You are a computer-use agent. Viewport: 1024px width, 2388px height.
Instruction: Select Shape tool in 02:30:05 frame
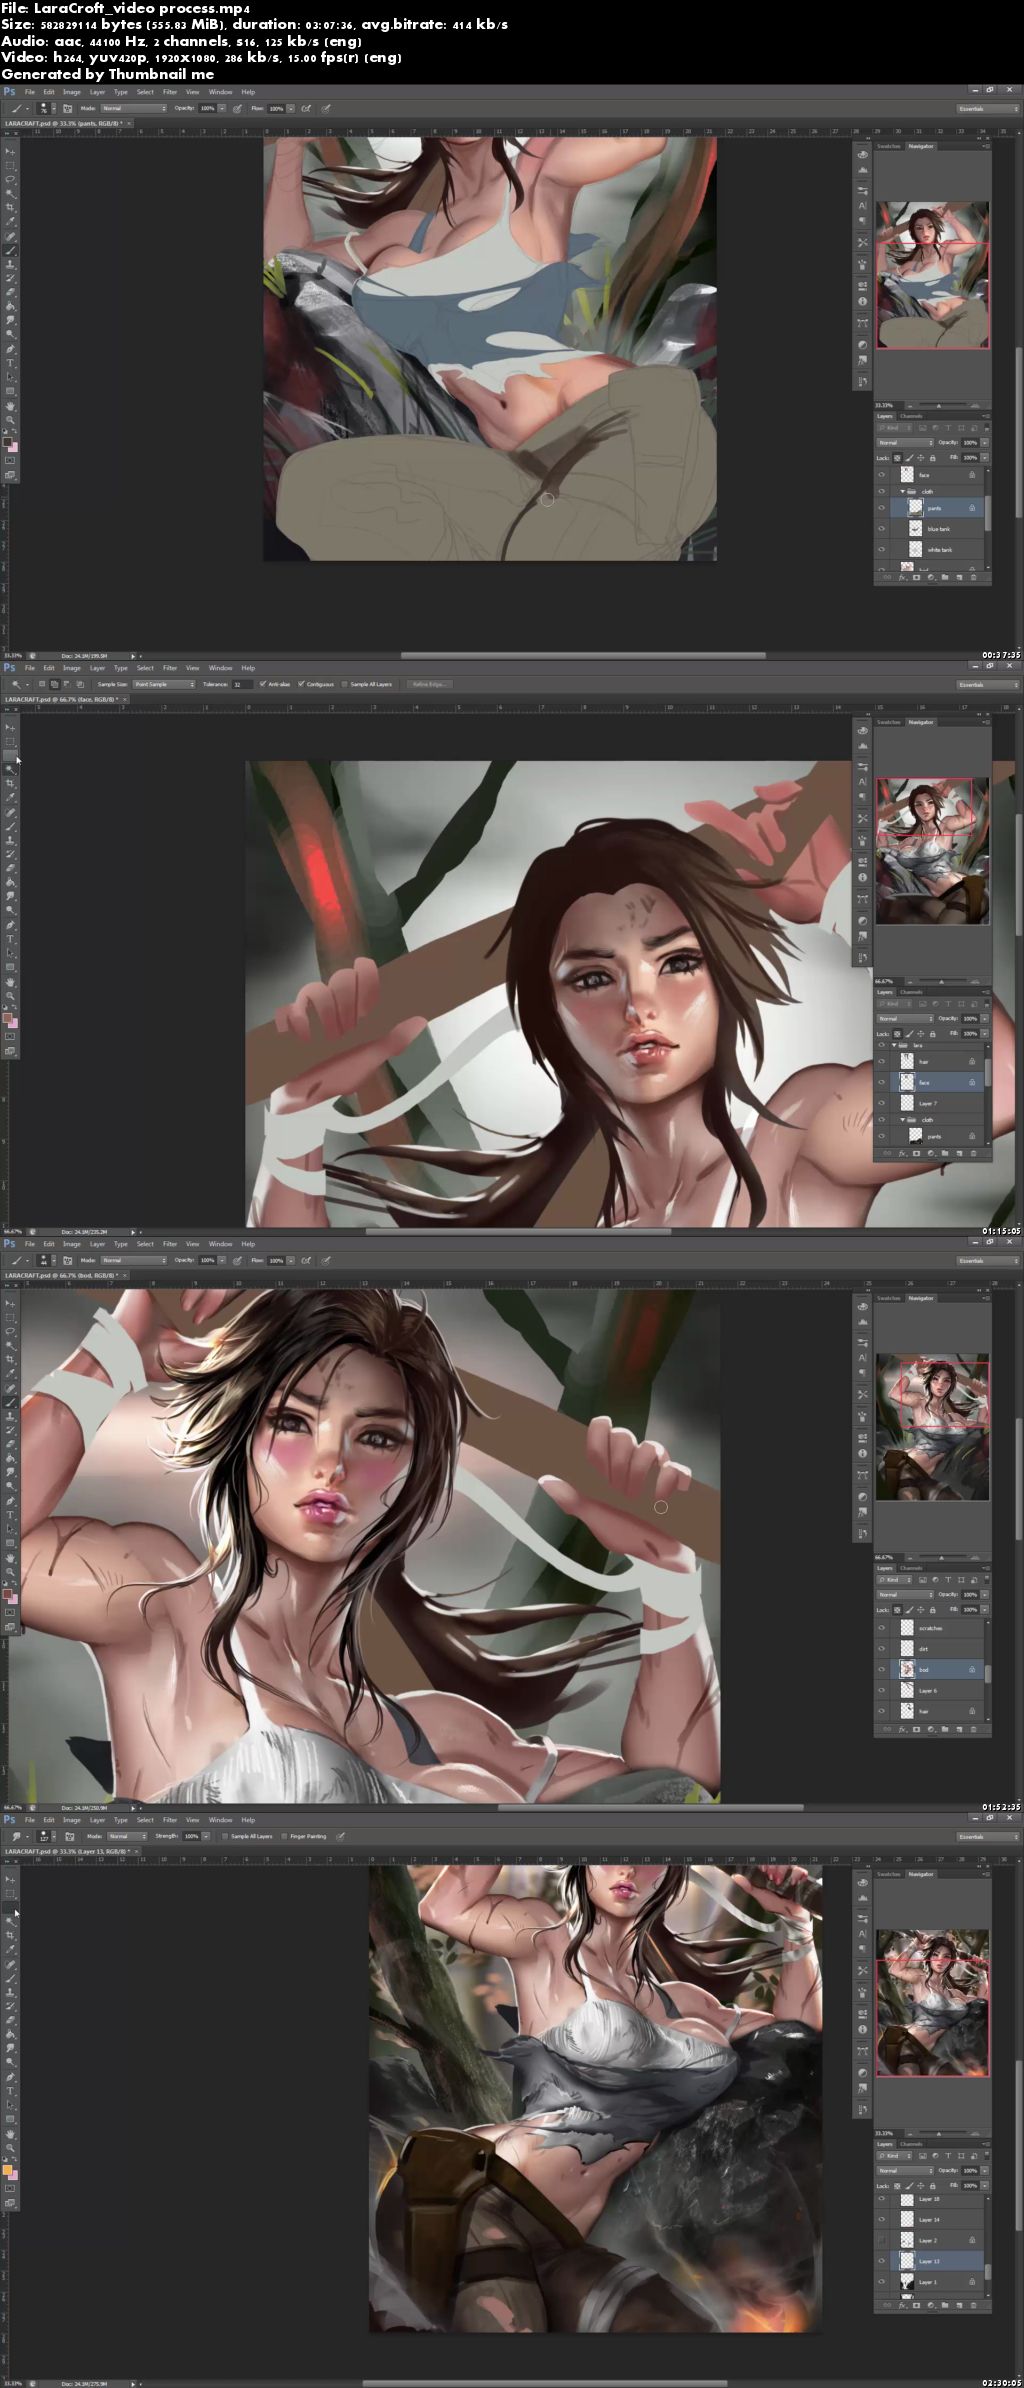coord(10,2119)
